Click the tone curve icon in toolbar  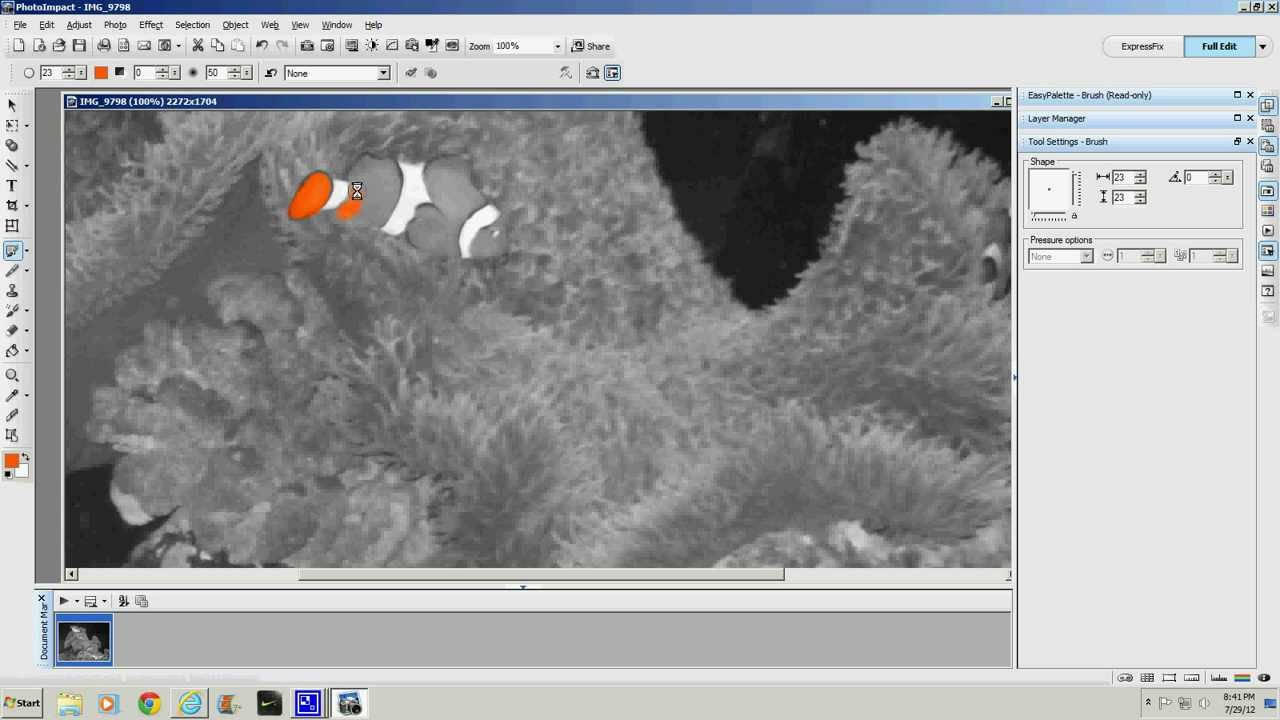click(x=392, y=46)
